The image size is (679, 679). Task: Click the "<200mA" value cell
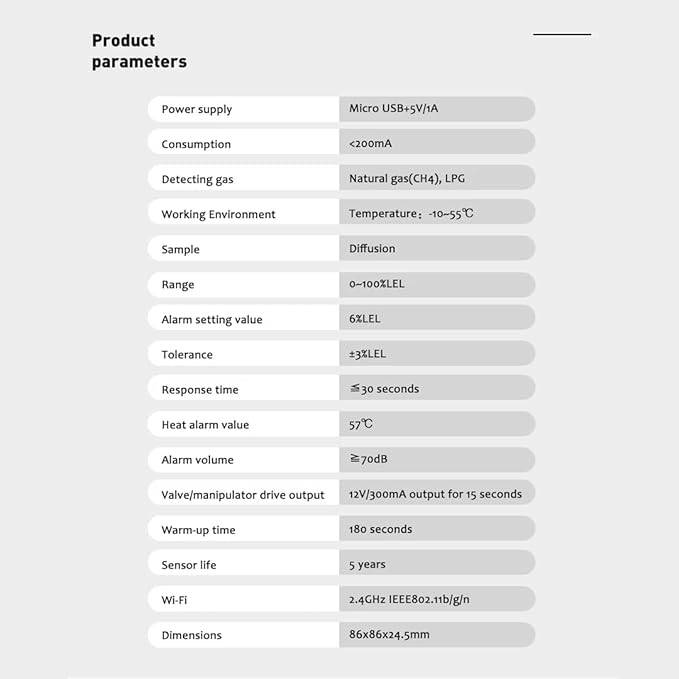pyautogui.click(x=371, y=144)
